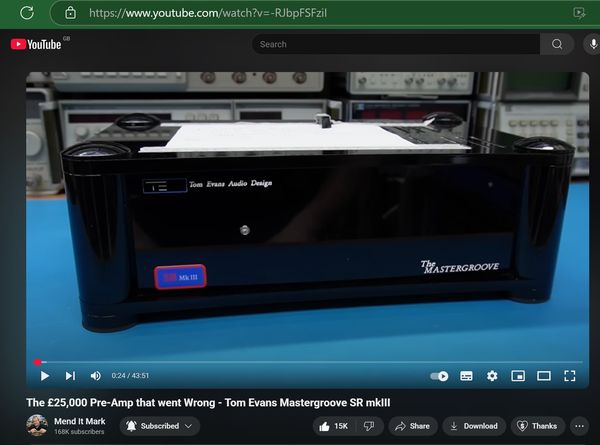This screenshot has width=600, height=445.
Task: Select the YouTube URL in the address bar
Action: coord(208,13)
